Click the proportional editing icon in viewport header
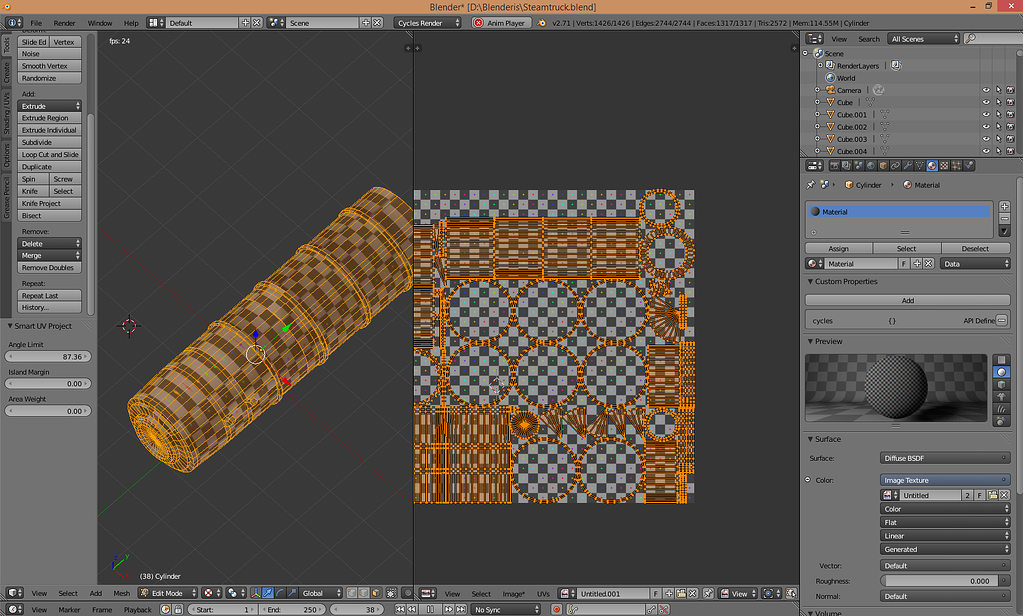 [x=408, y=593]
